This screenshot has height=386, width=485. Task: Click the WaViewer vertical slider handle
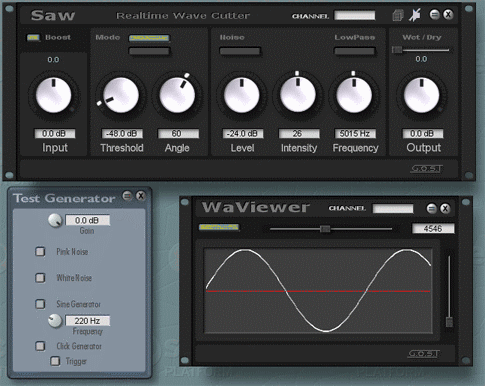coord(449,322)
